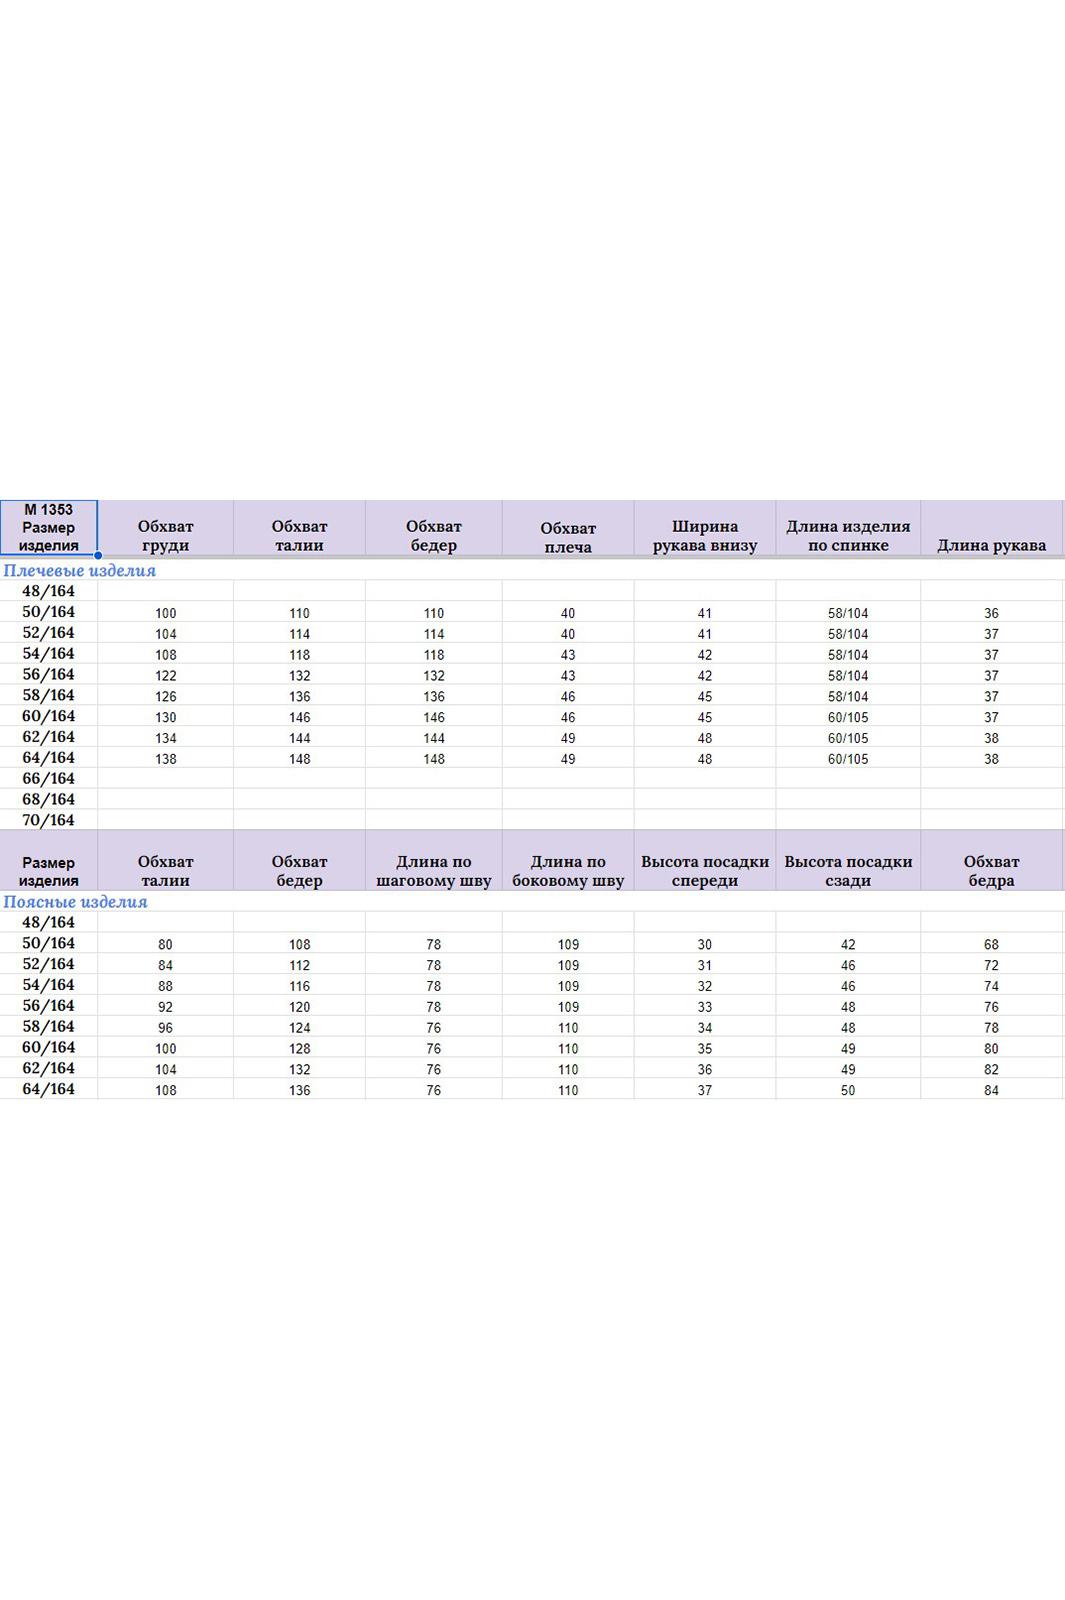Select chest value 126 in the 58/164 row
This screenshot has width=1065, height=1600.
[x=166, y=697]
